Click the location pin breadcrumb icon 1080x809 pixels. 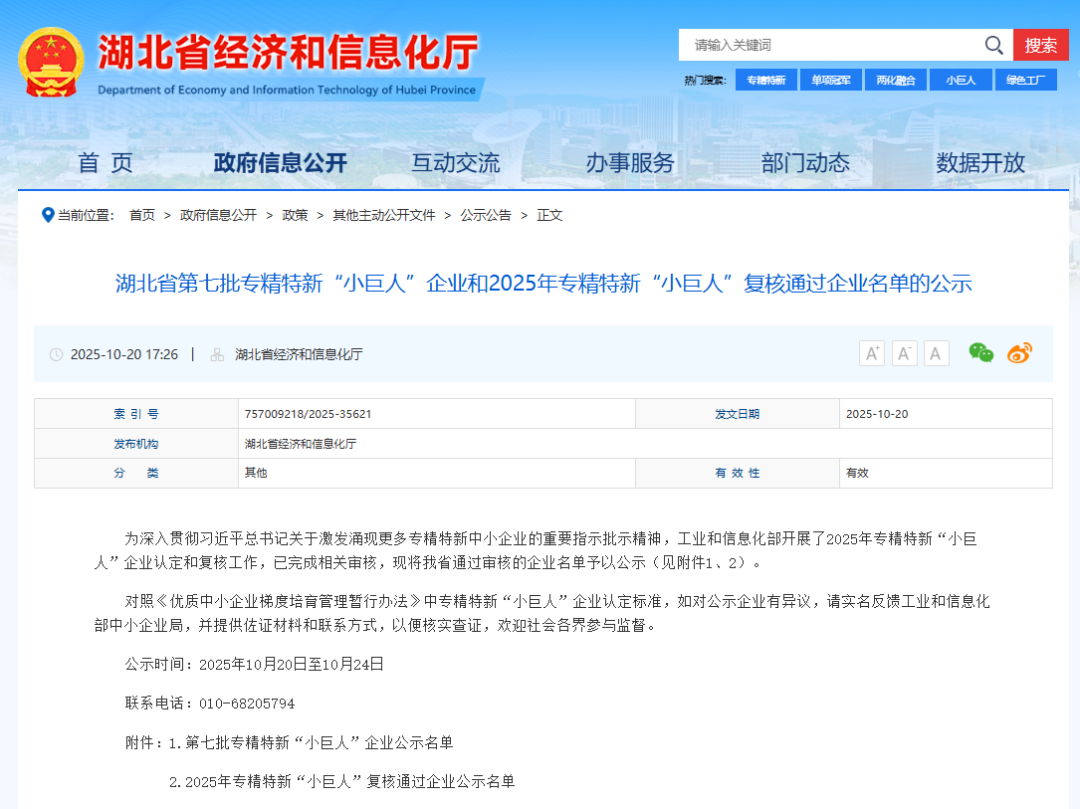[47, 214]
